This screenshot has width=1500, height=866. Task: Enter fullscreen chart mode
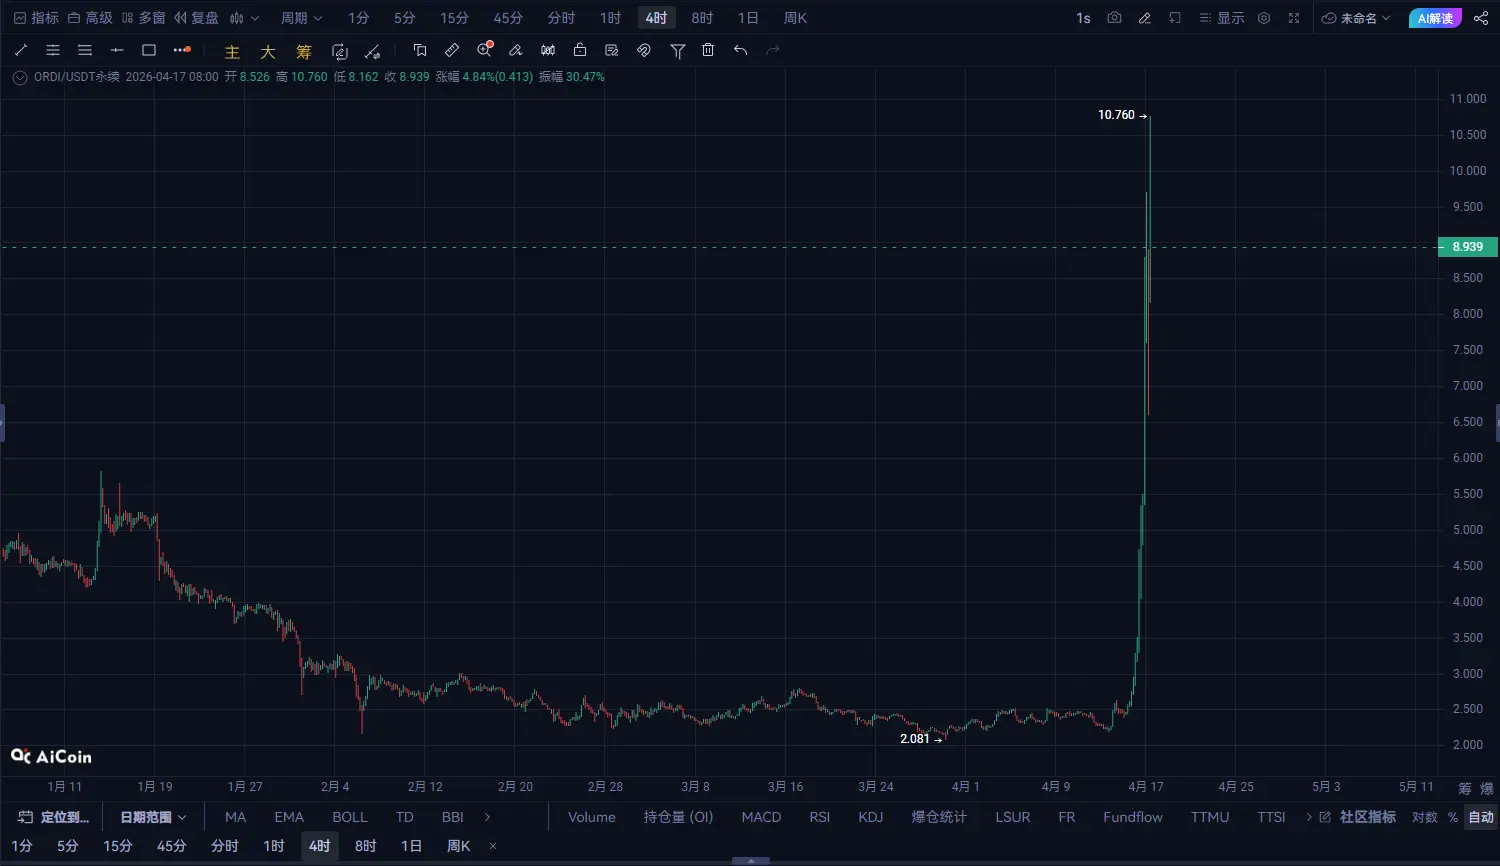pyautogui.click(x=1294, y=18)
